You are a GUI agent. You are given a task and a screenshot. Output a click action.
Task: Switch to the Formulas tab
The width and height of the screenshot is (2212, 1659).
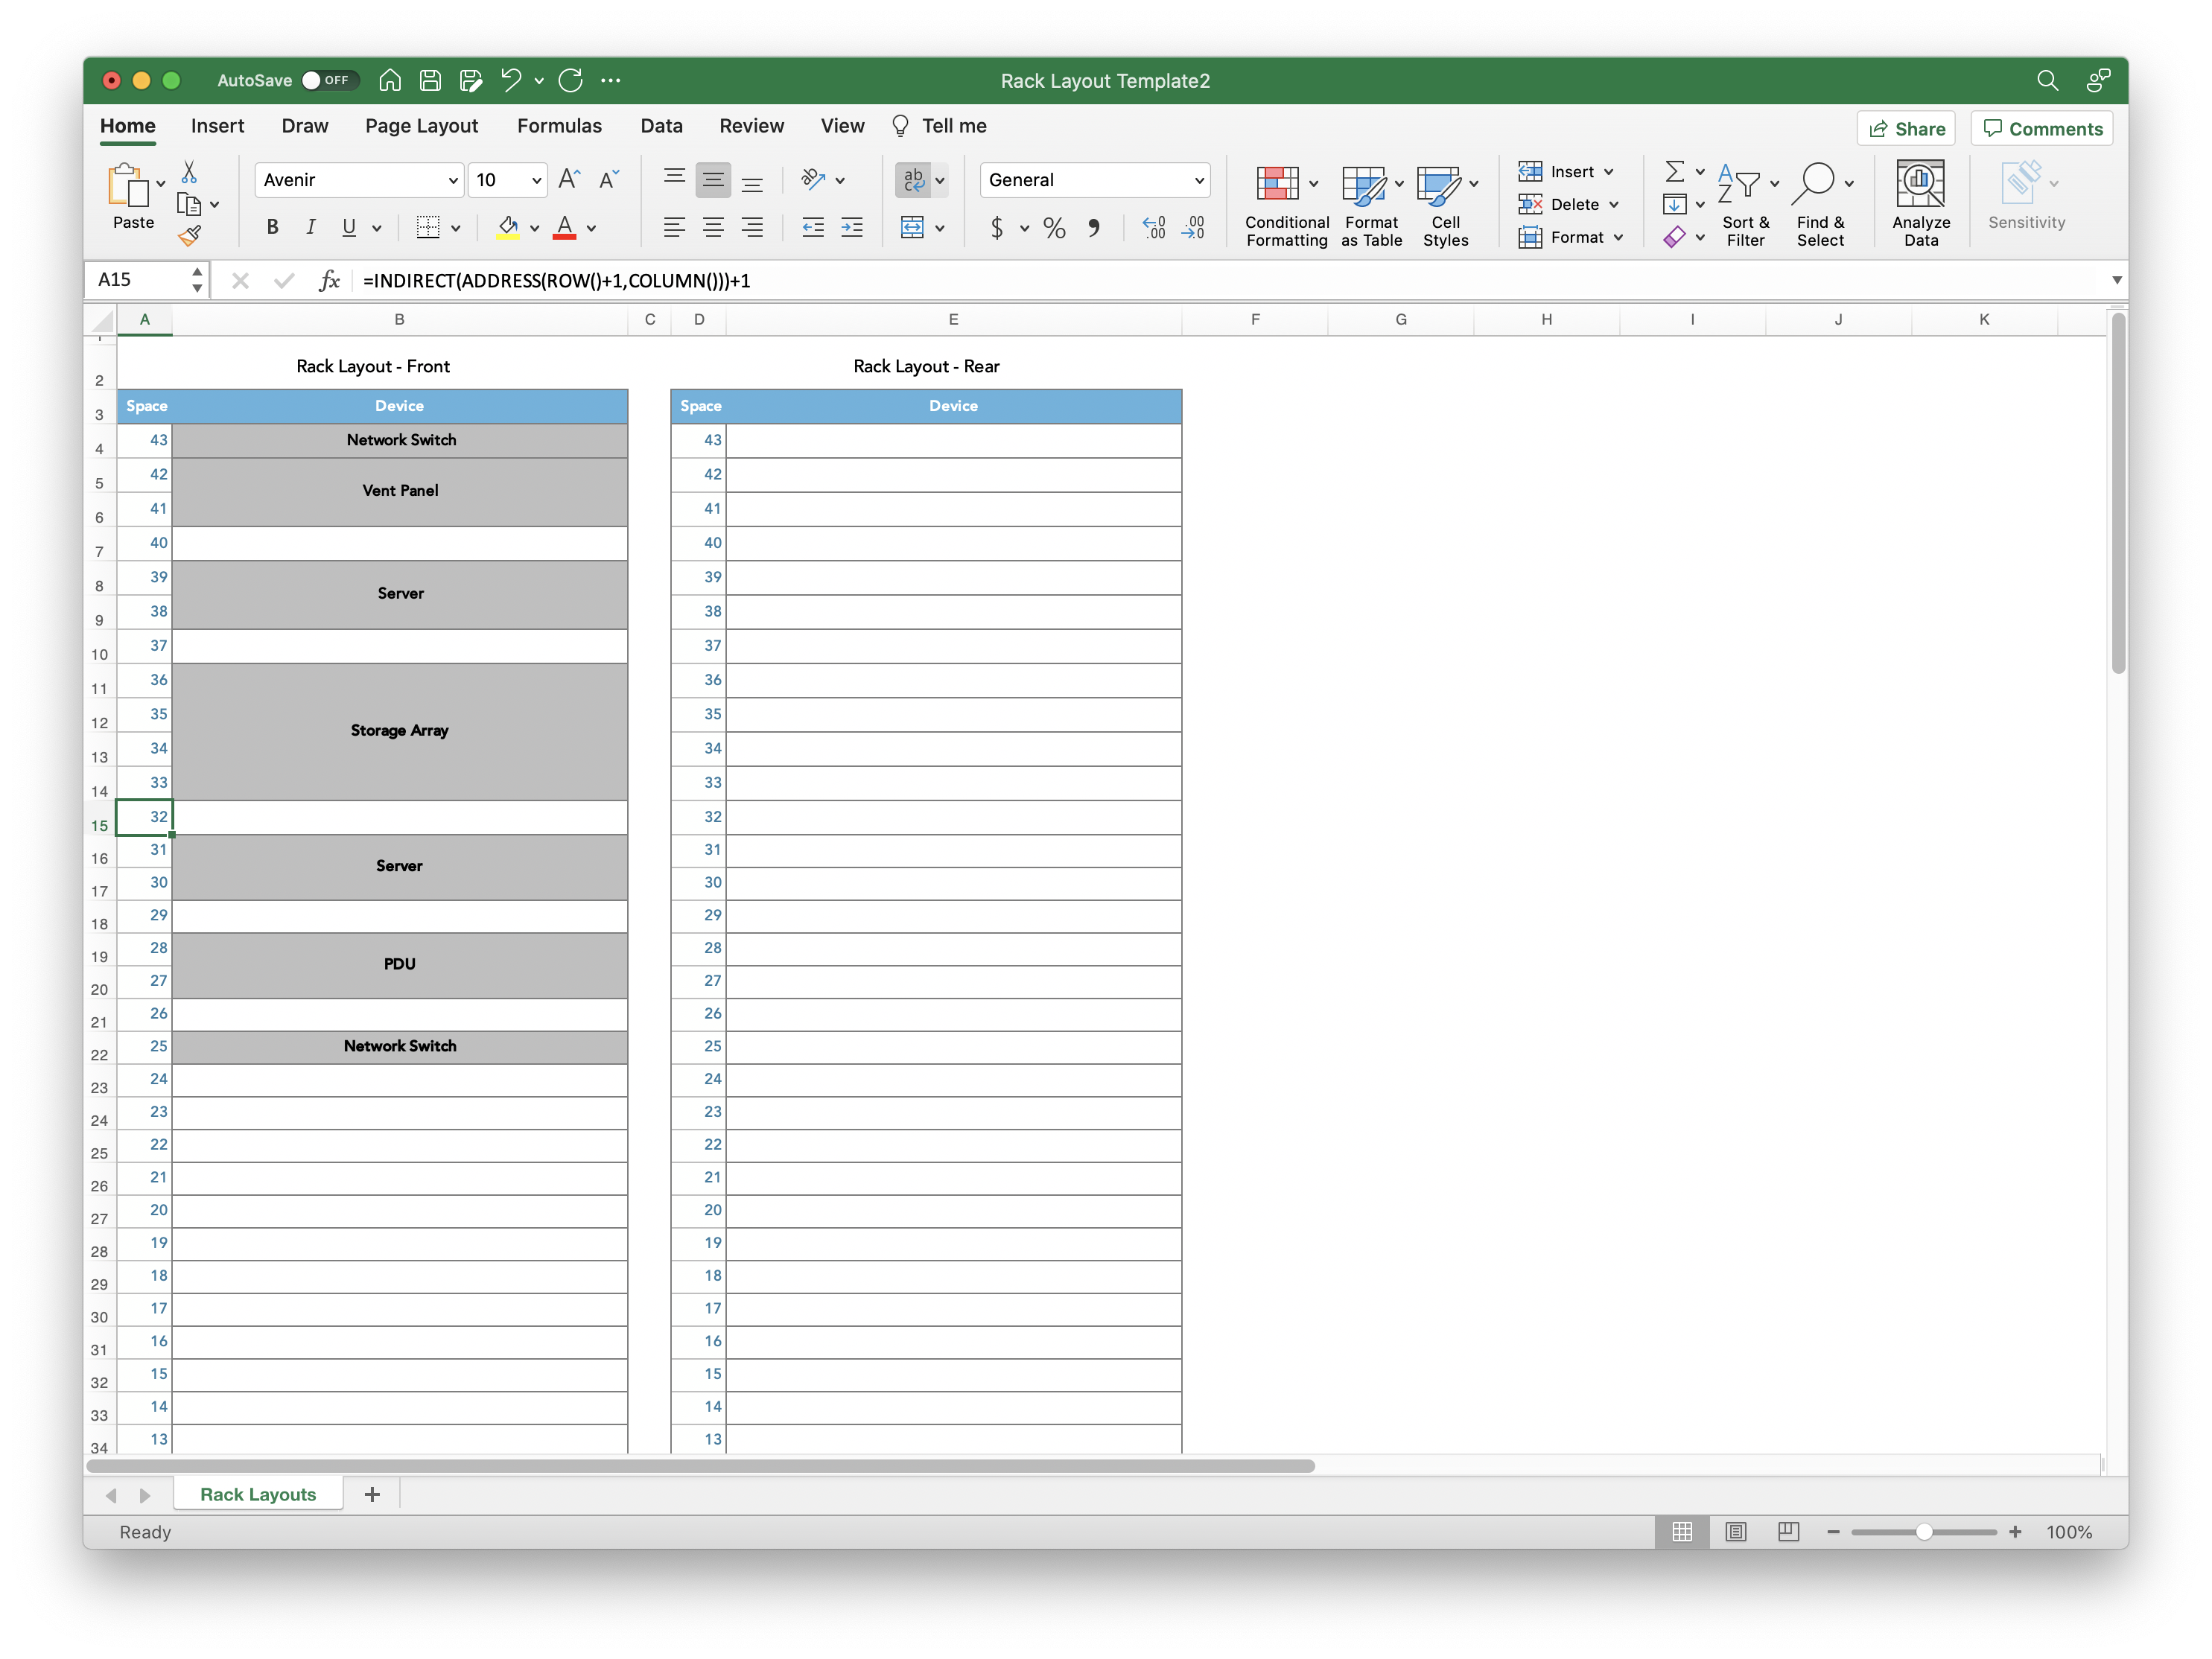(x=559, y=126)
